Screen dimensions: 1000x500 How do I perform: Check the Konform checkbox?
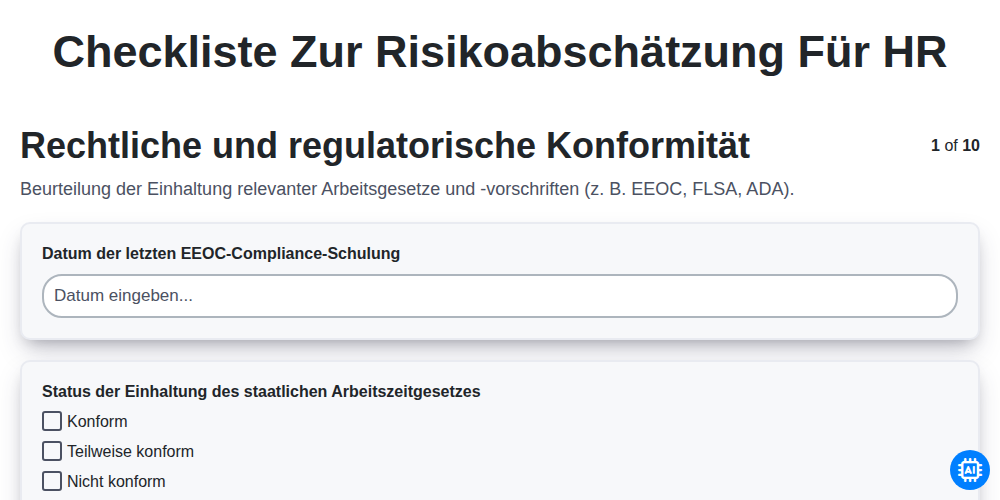tap(52, 422)
